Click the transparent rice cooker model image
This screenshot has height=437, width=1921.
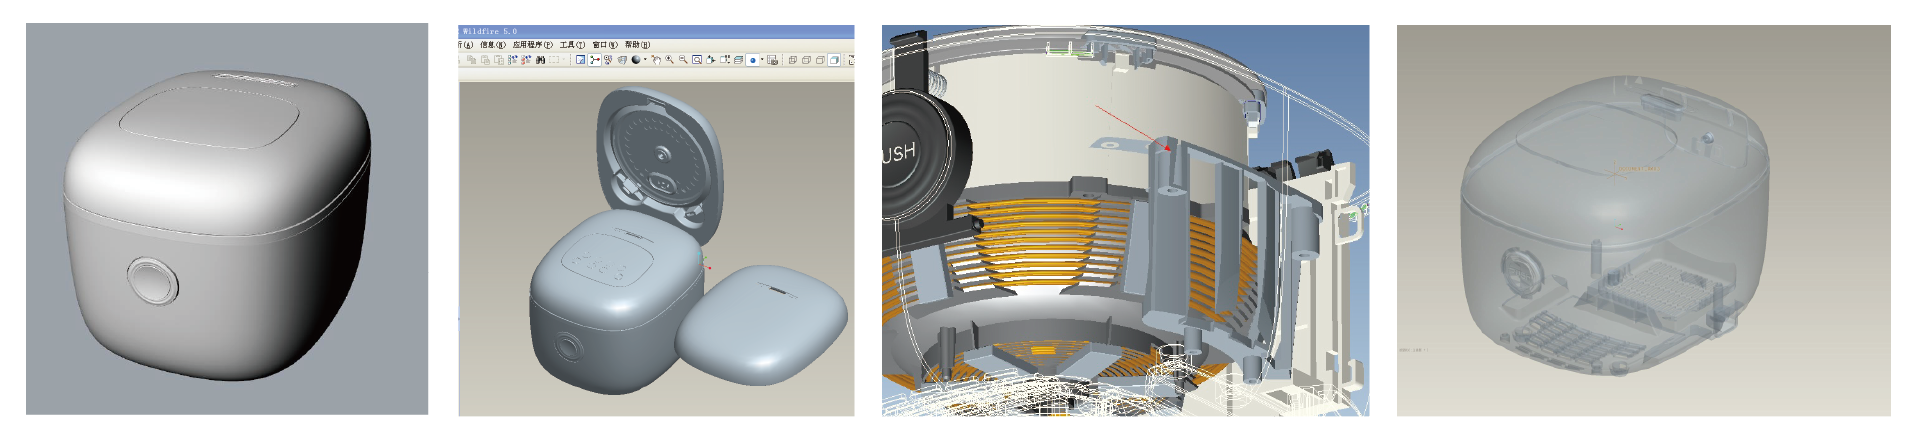pos(1643,220)
